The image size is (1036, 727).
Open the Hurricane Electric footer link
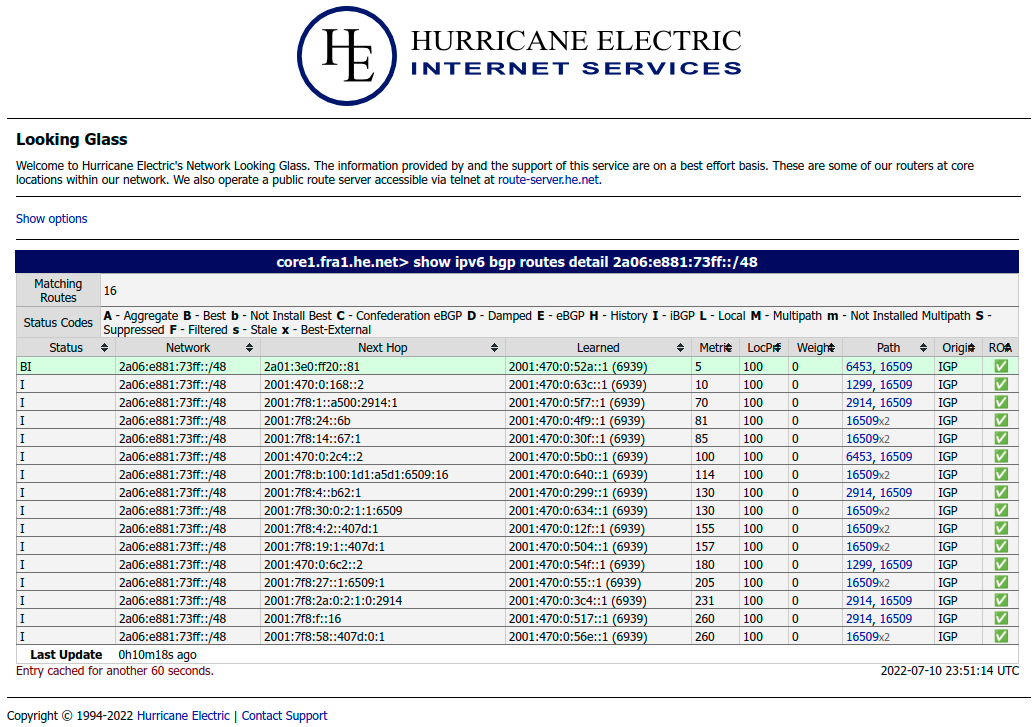click(x=183, y=716)
